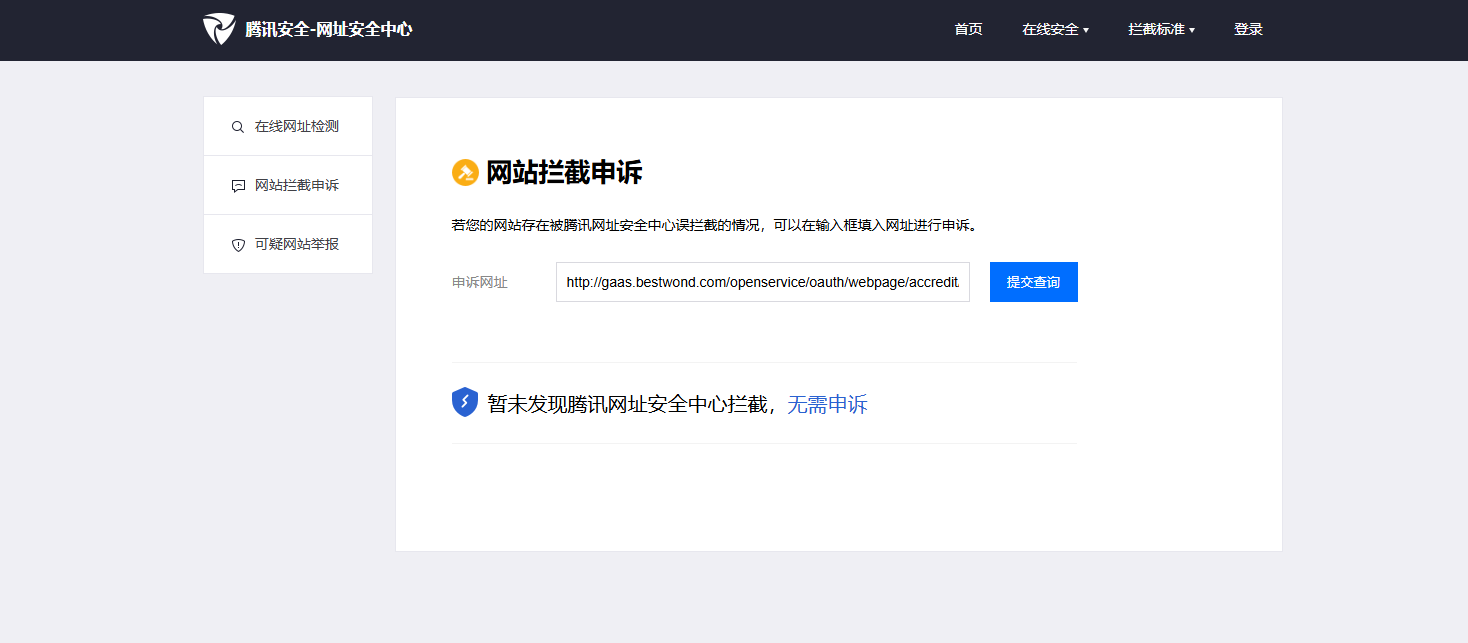Click the orange gavel icon by the heading

click(x=465, y=173)
